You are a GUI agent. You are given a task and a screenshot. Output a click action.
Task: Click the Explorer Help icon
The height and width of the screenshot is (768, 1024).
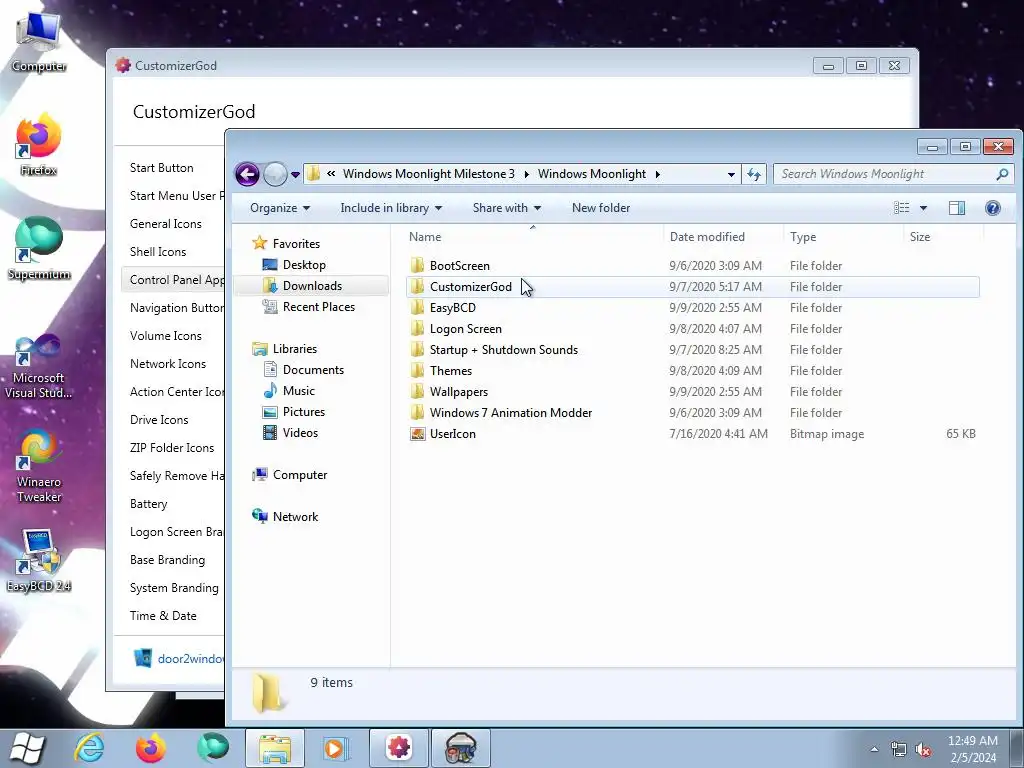[x=992, y=208]
